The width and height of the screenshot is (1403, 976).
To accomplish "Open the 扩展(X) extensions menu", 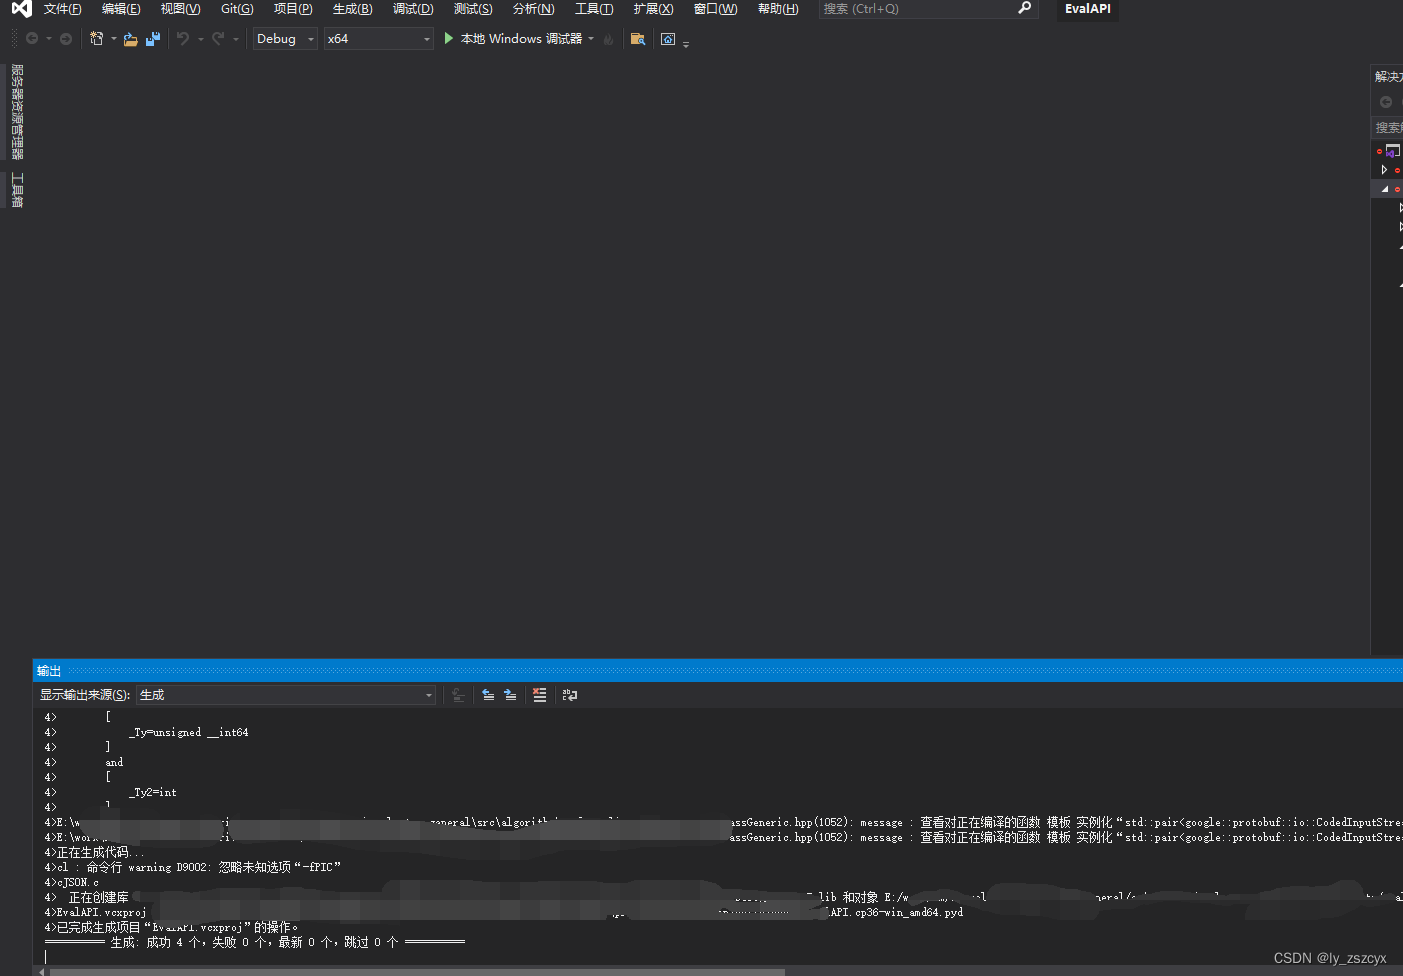I will [x=653, y=9].
